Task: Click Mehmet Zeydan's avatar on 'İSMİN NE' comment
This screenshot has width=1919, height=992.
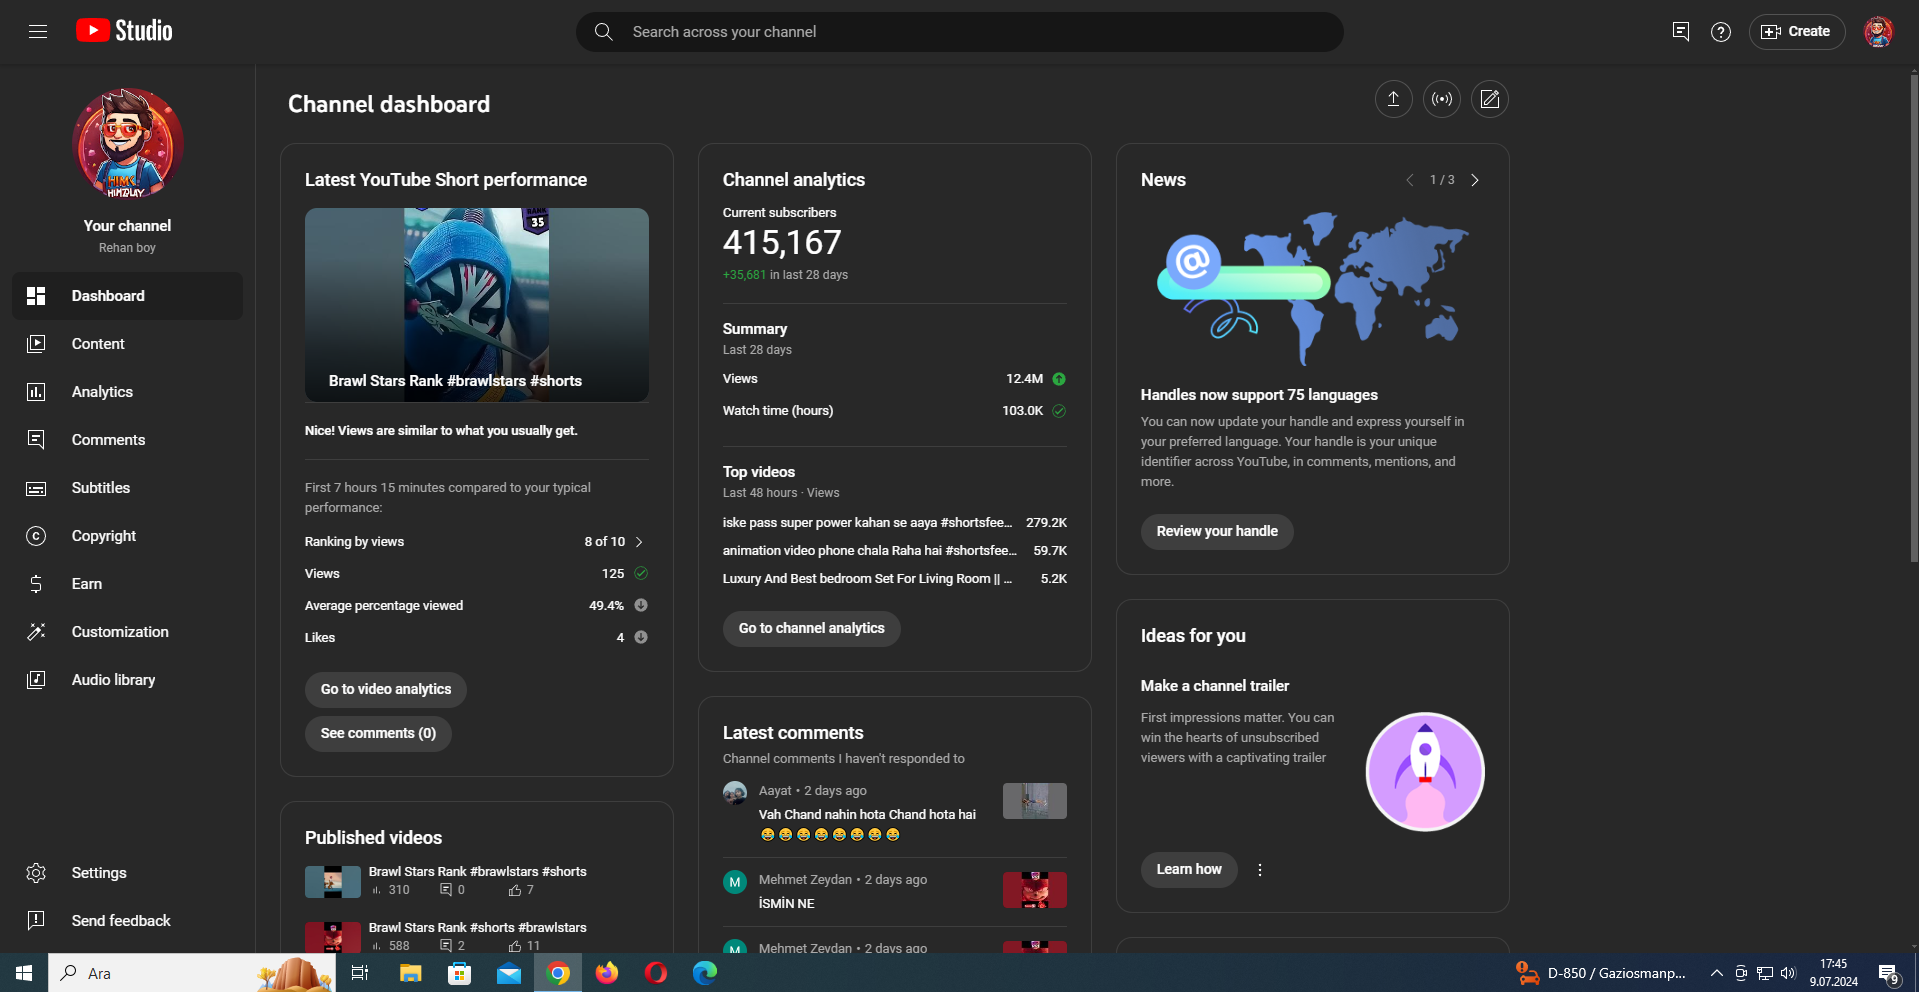Action: (x=735, y=882)
